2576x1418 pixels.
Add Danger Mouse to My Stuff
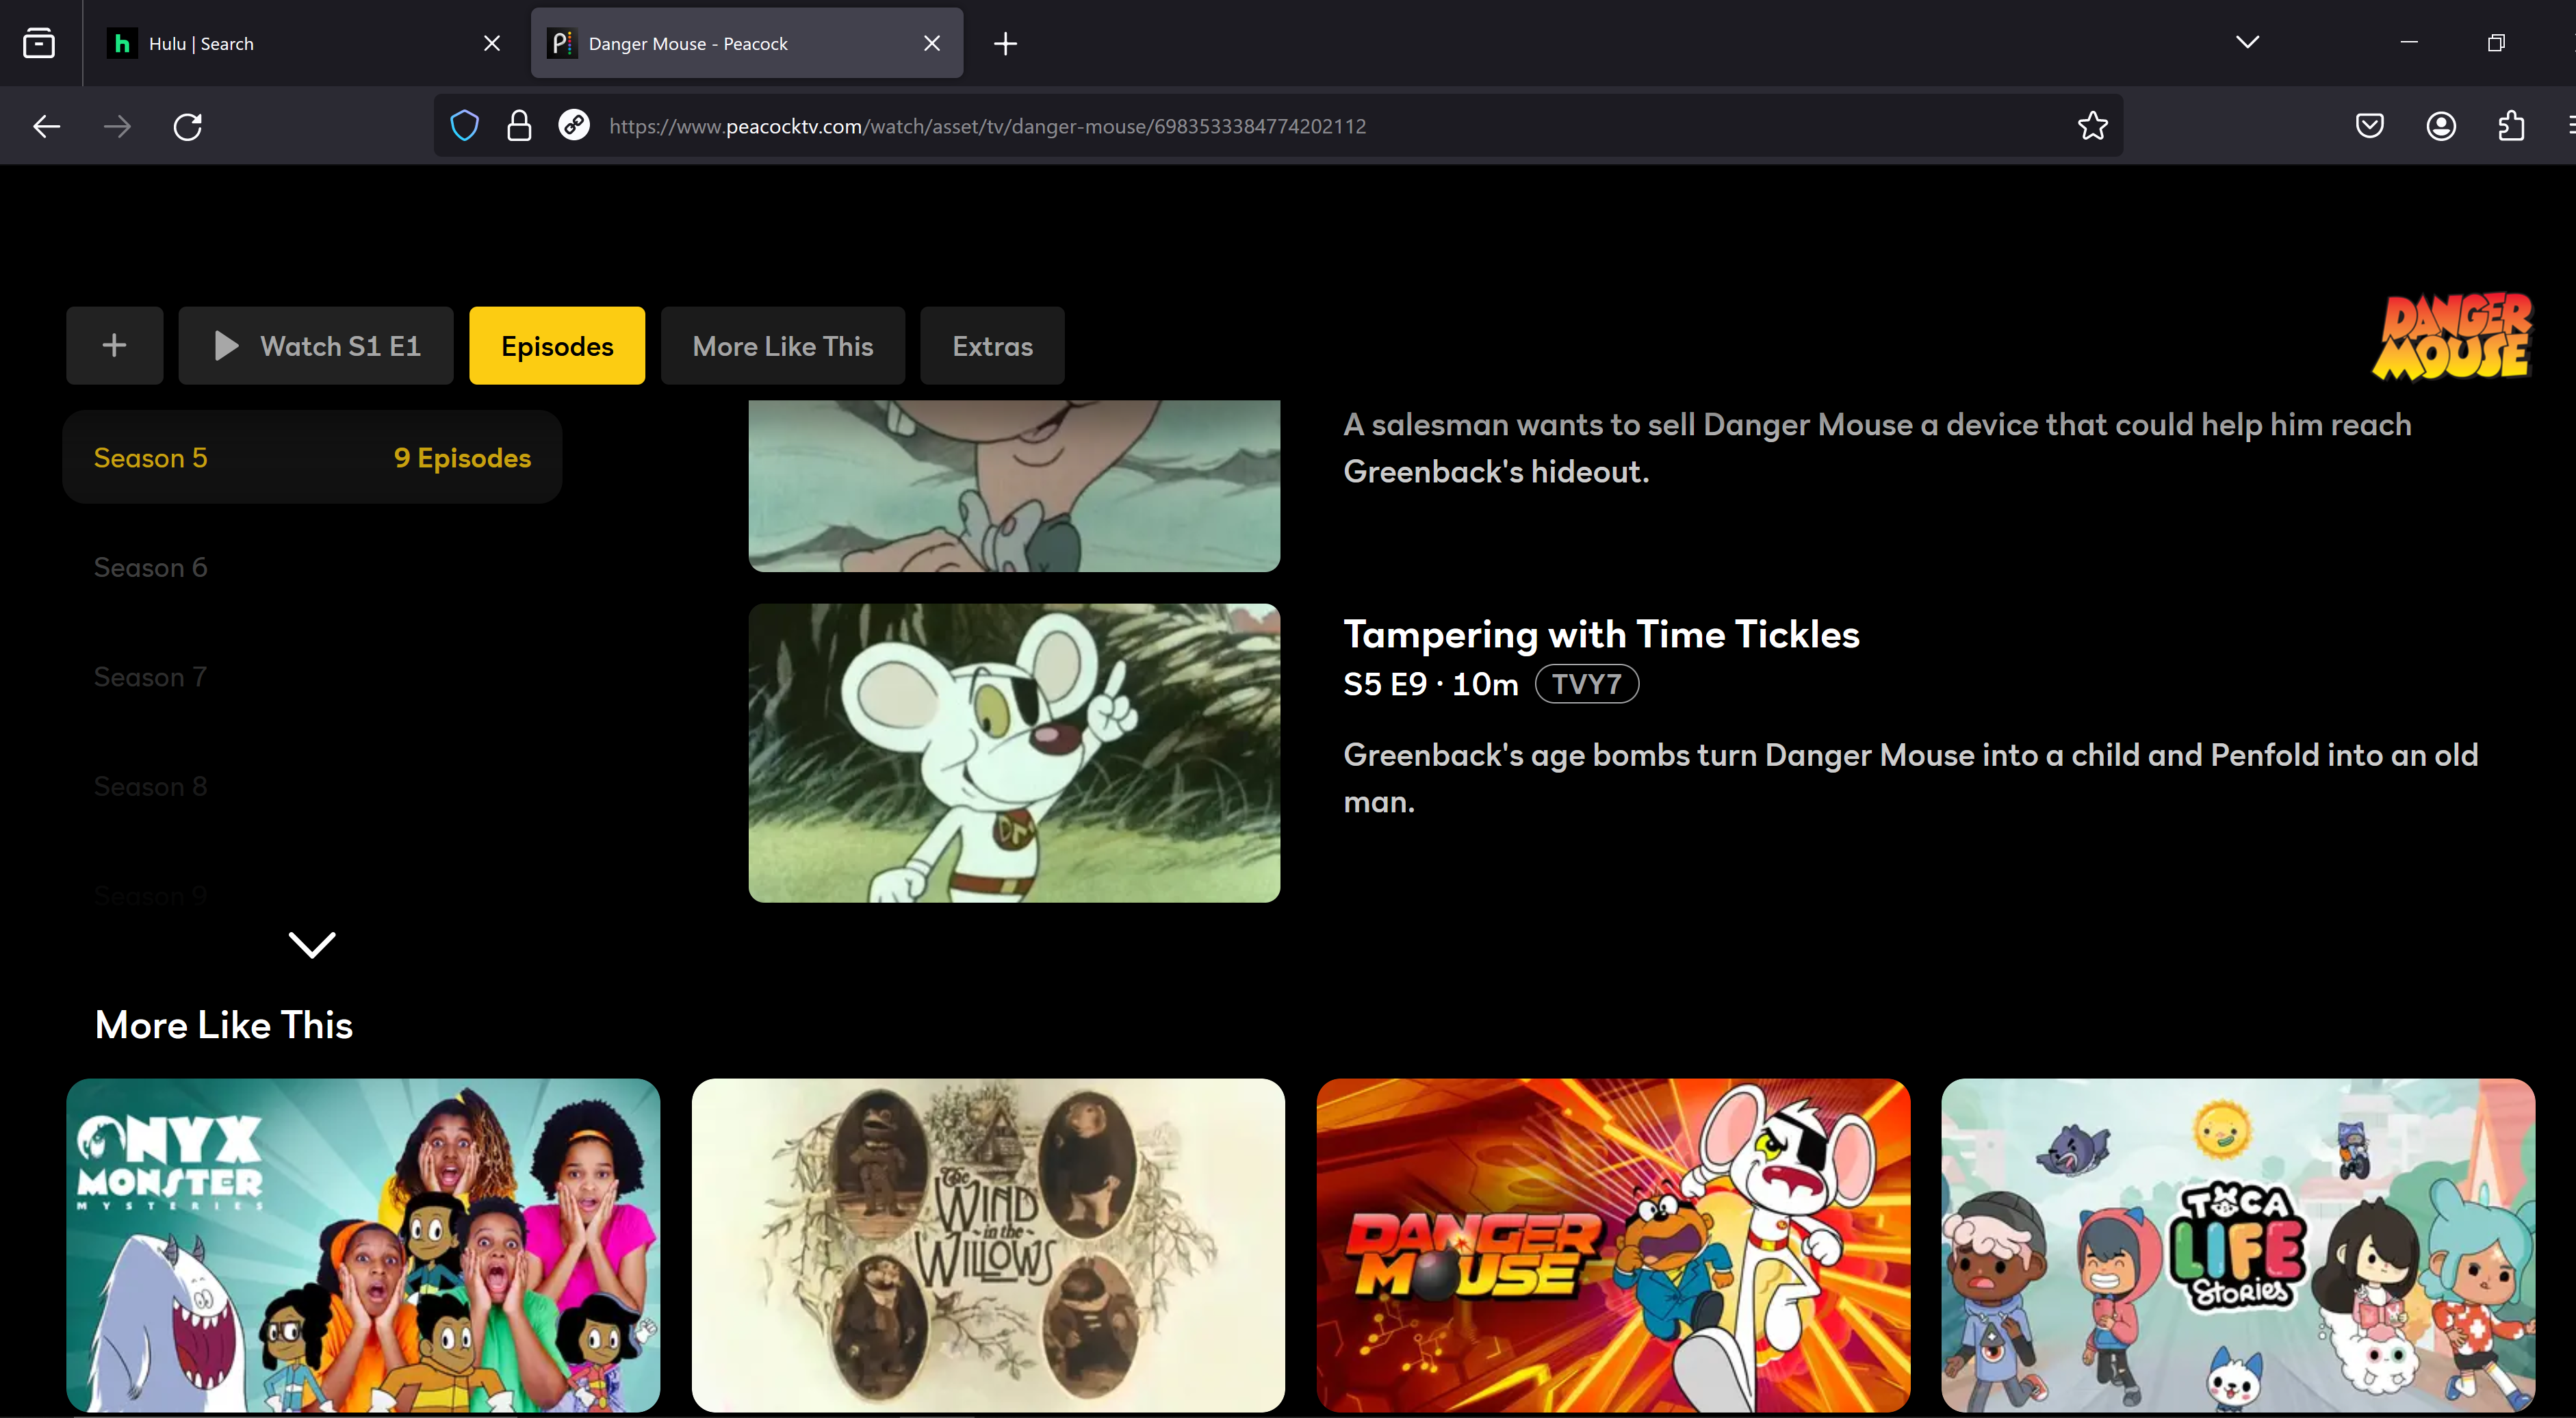click(x=115, y=345)
